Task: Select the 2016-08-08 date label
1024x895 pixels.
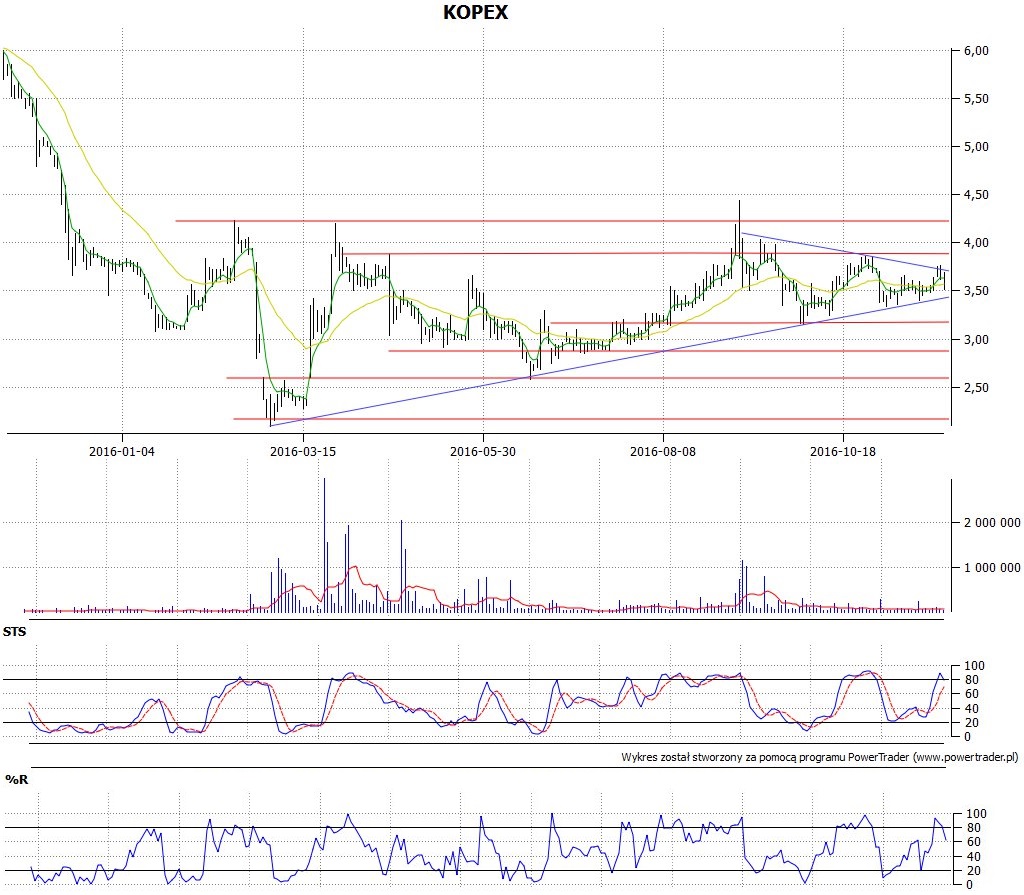Action: [662, 451]
